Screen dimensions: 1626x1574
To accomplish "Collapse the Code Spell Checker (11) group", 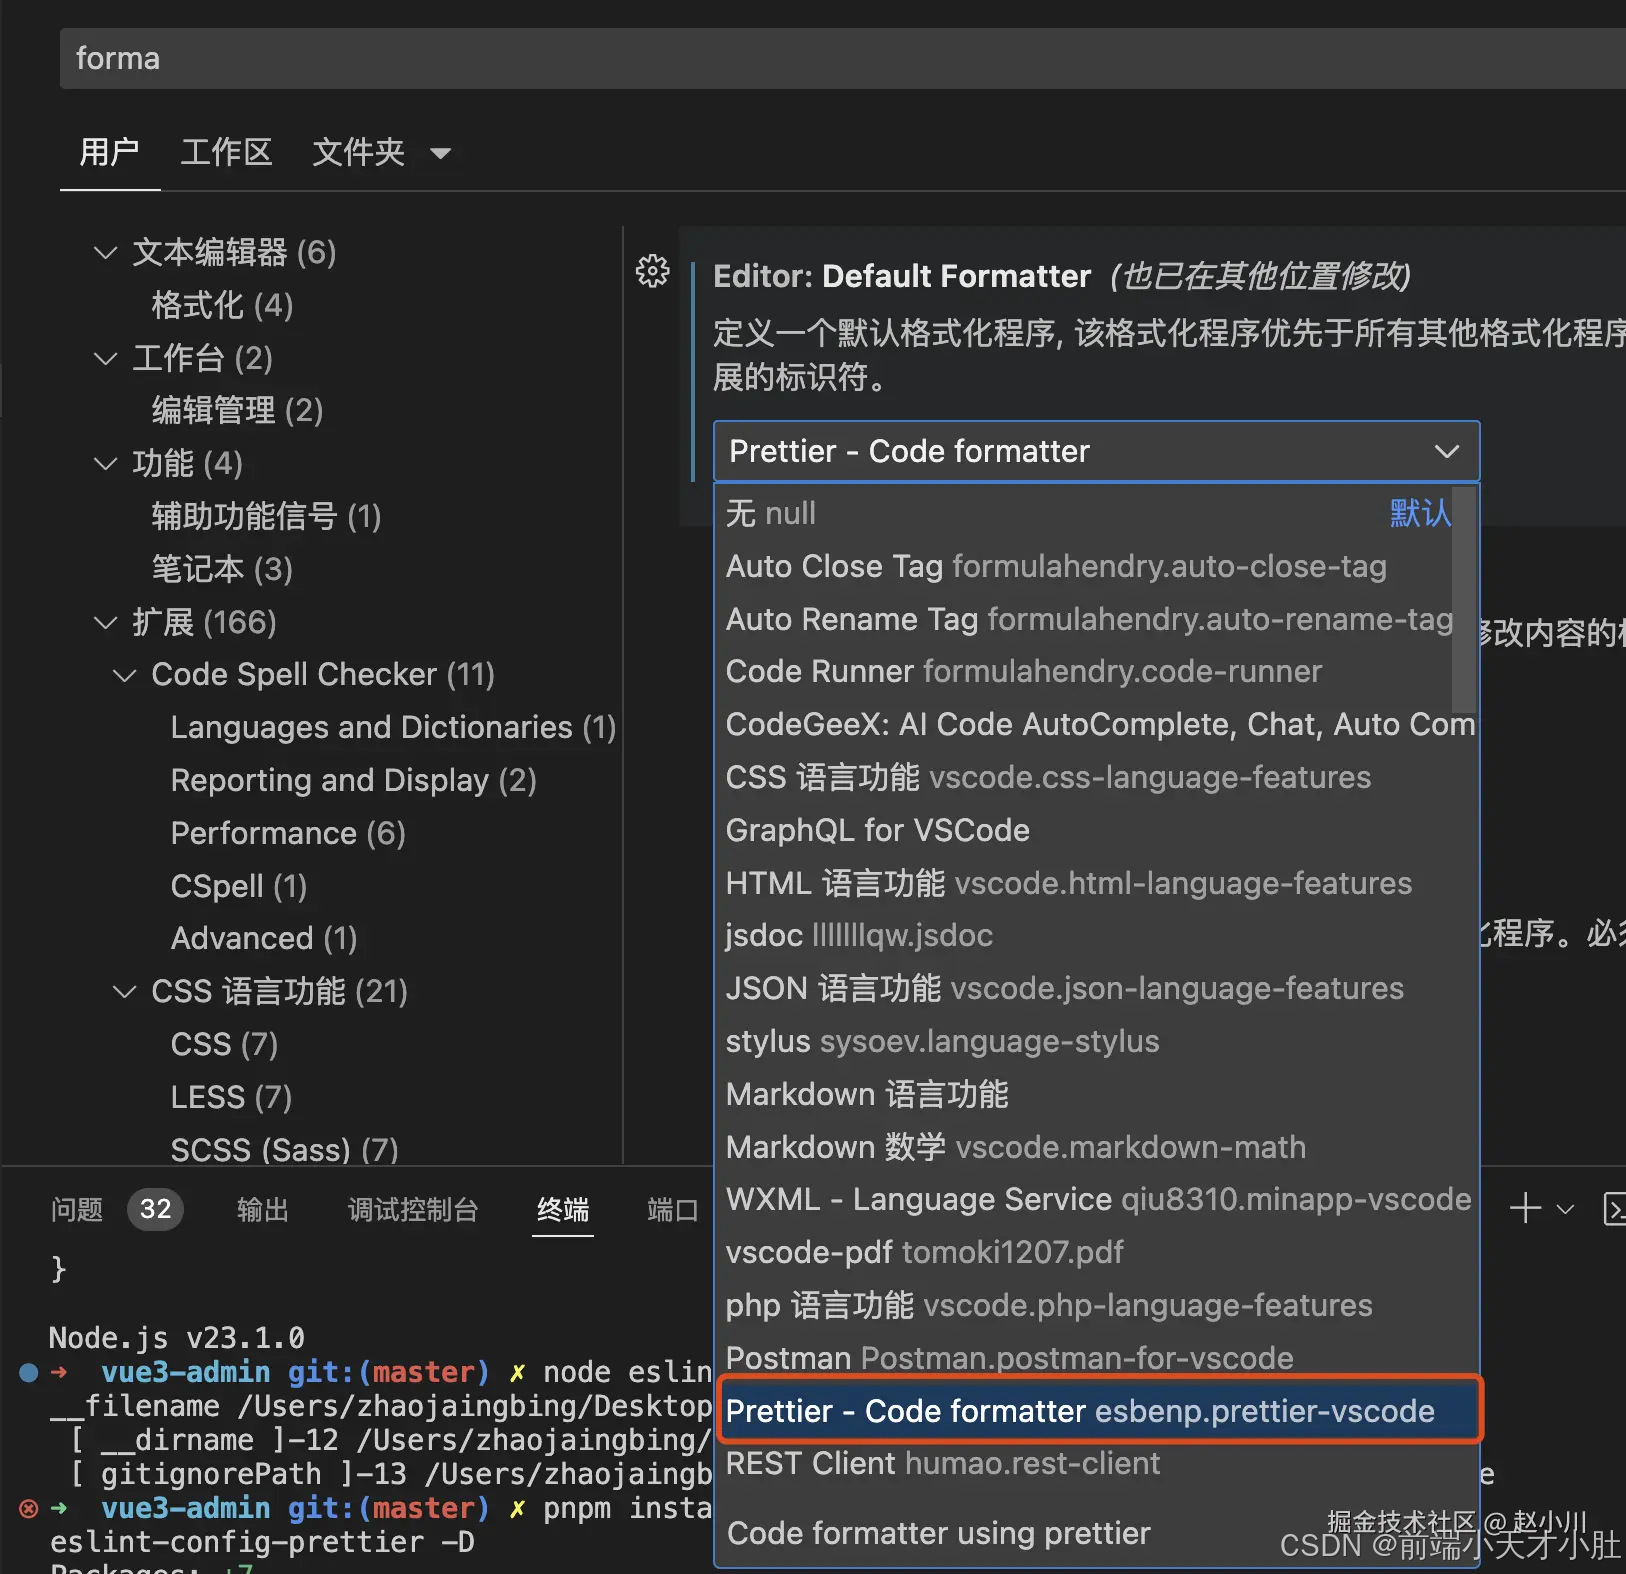I will coord(124,674).
